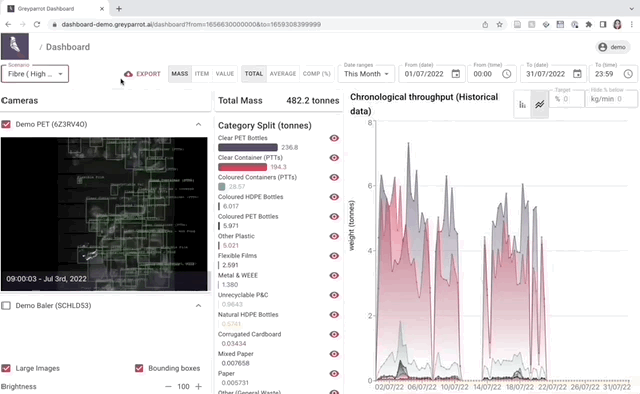The image size is (640, 394).
Task: Toggle visibility of Metal & WEEE category
Action: point(334,275)
